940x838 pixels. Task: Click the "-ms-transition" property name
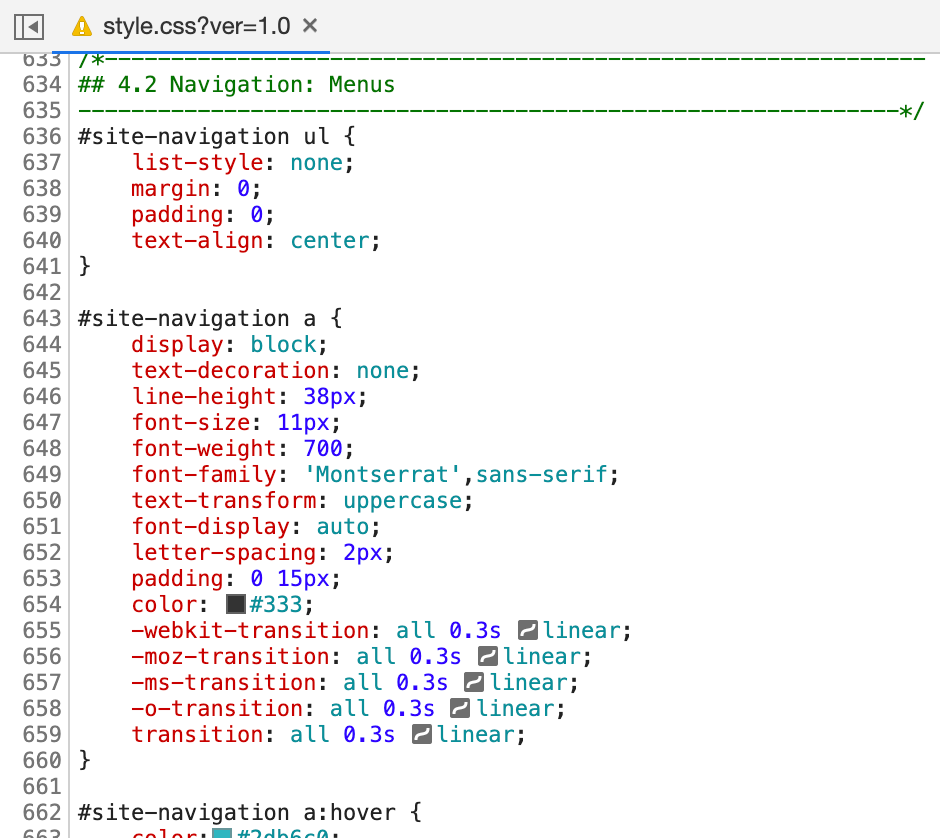(224, 682)
